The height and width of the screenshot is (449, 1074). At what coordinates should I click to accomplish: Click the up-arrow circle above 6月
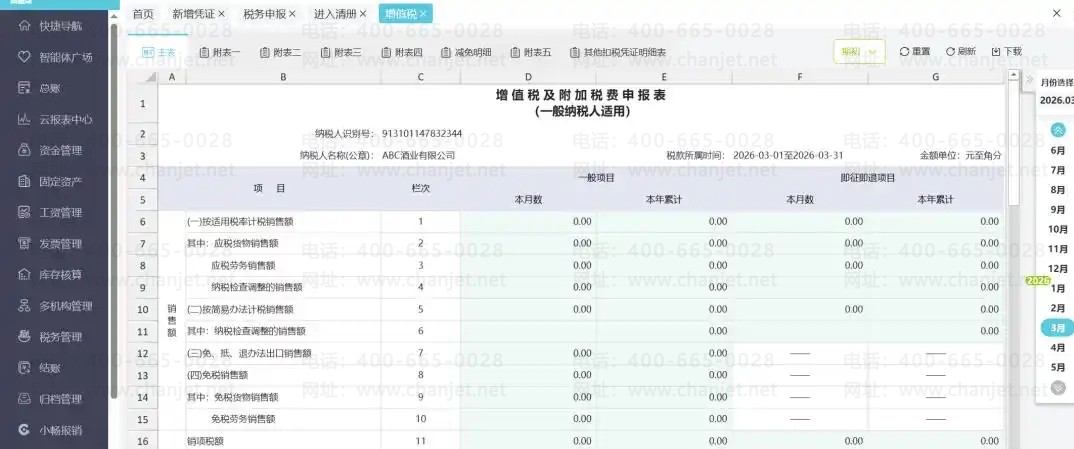[x=1058, y=129]
